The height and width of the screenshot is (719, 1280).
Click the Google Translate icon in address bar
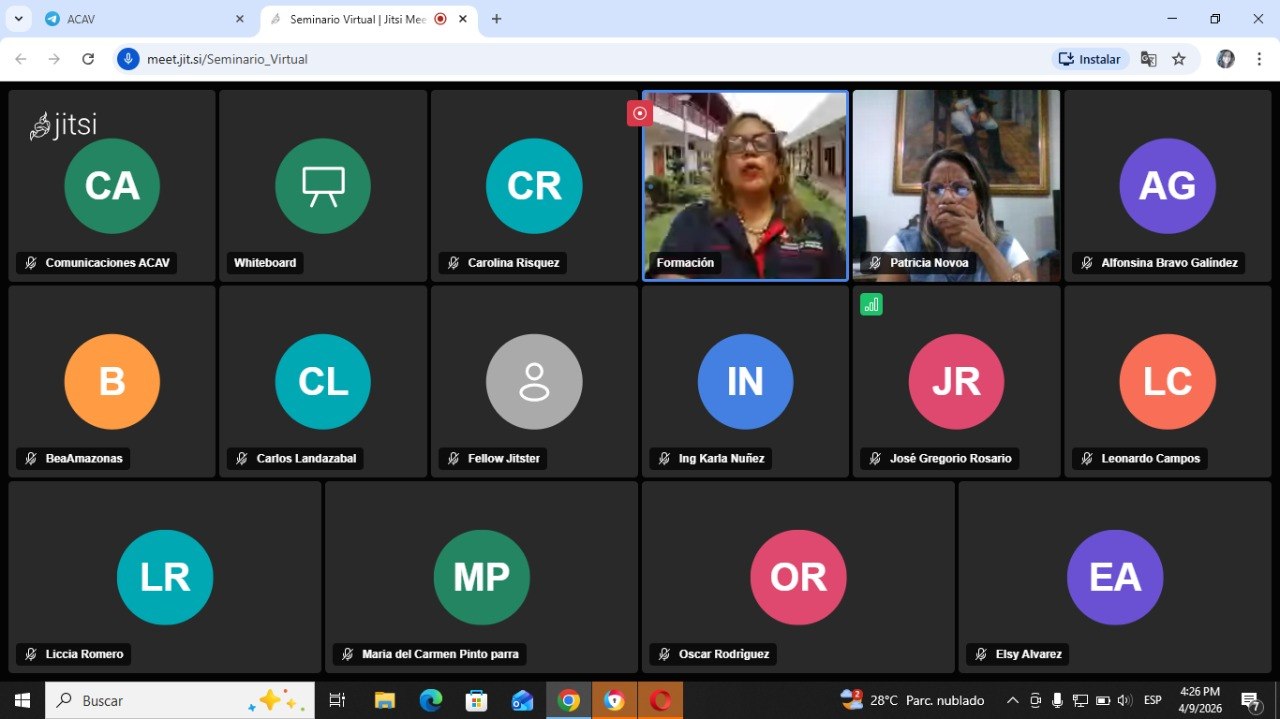(1148, 59)
